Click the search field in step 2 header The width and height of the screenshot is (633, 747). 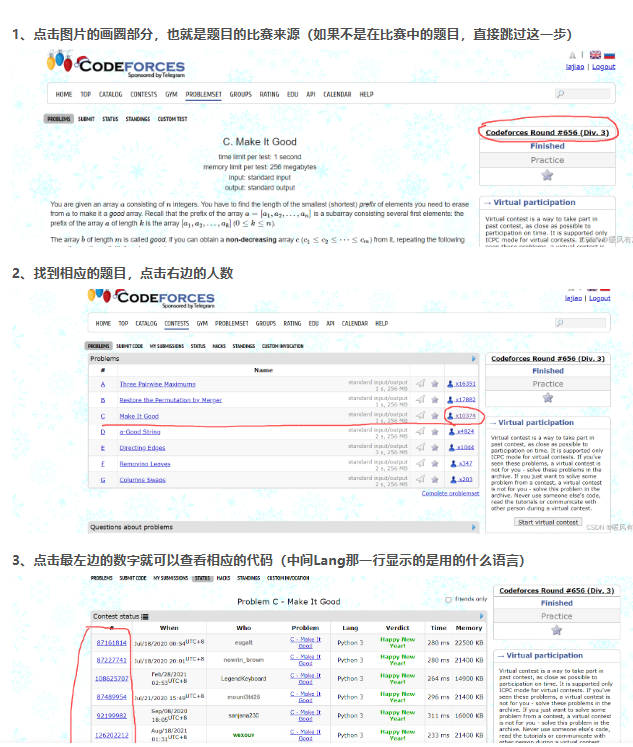click(580, 323)
